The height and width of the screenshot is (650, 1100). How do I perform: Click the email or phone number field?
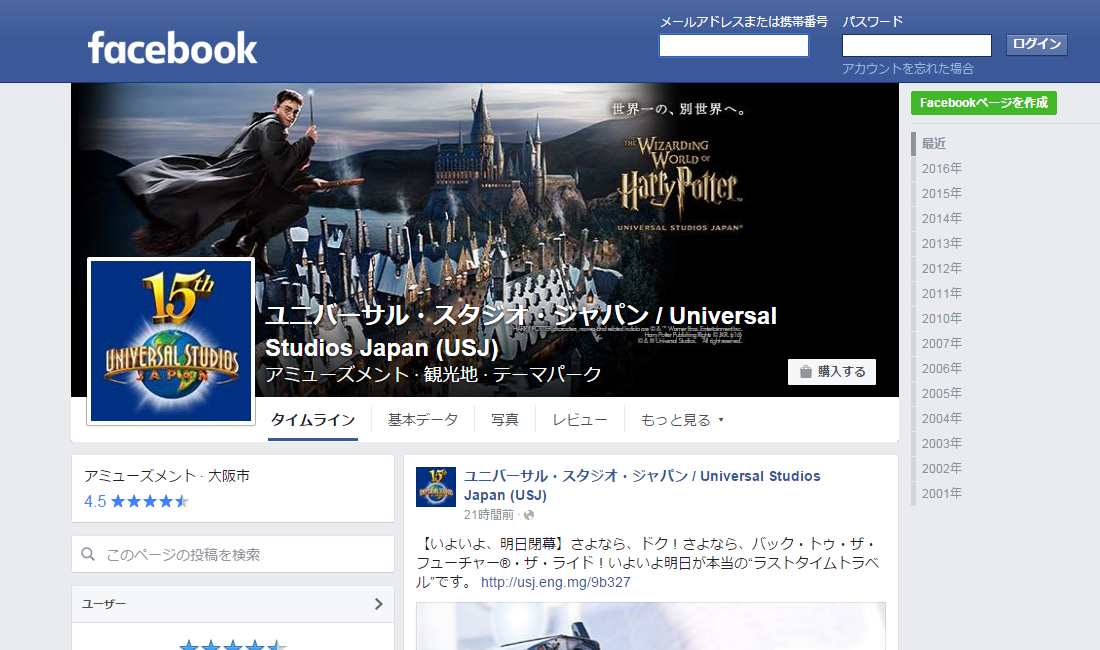pyautogui.click(x=734, y=46)
